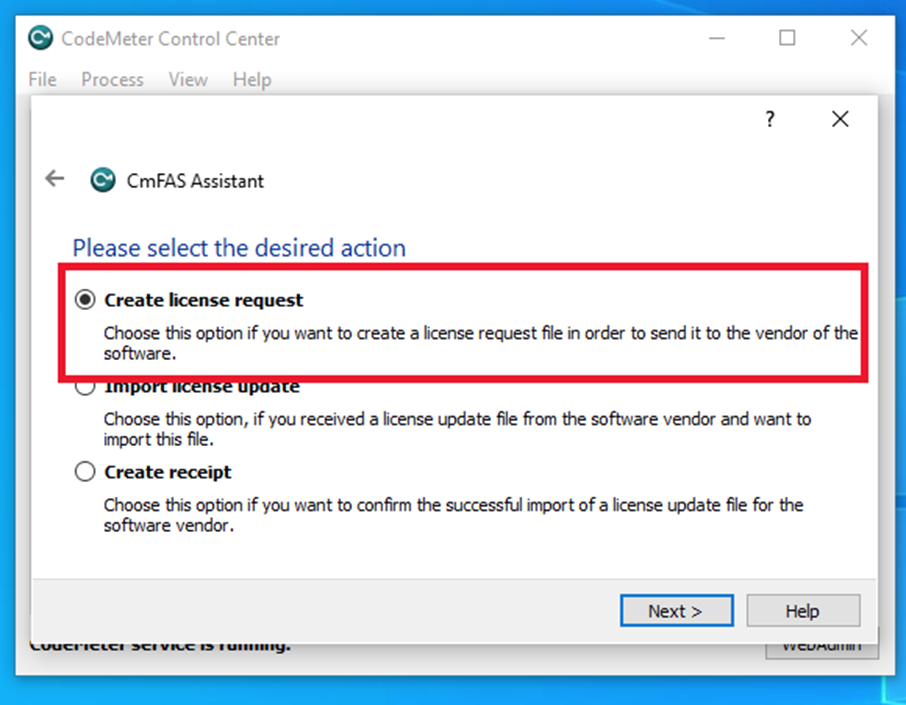Go back using the left arrow

coord(55,179)
